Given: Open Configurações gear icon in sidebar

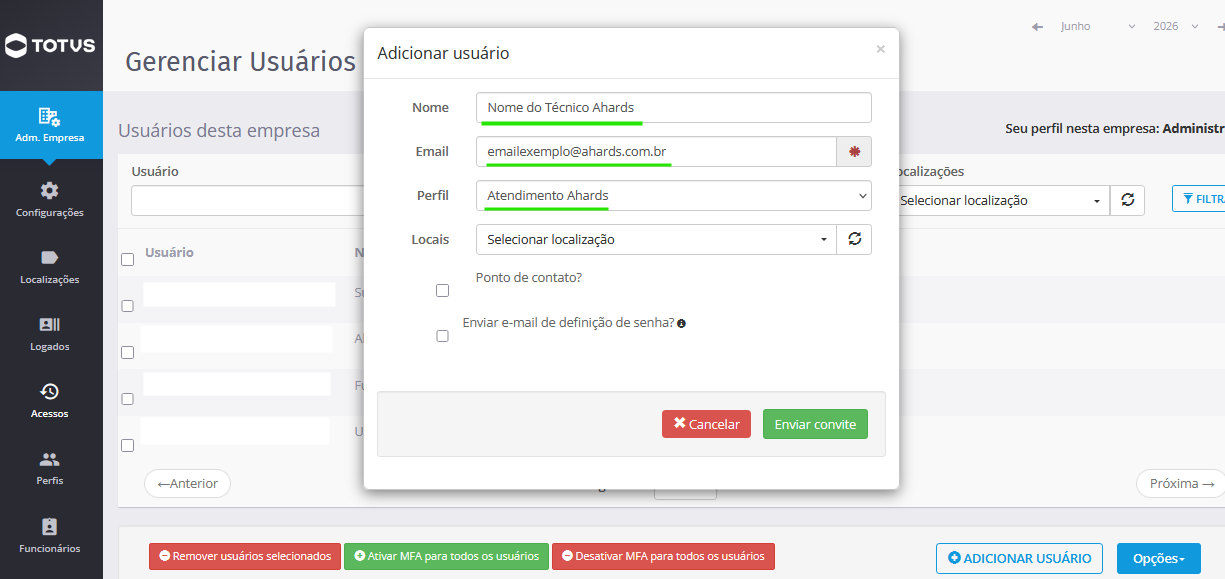Looking at the screenshot, I should coord(49,190).
